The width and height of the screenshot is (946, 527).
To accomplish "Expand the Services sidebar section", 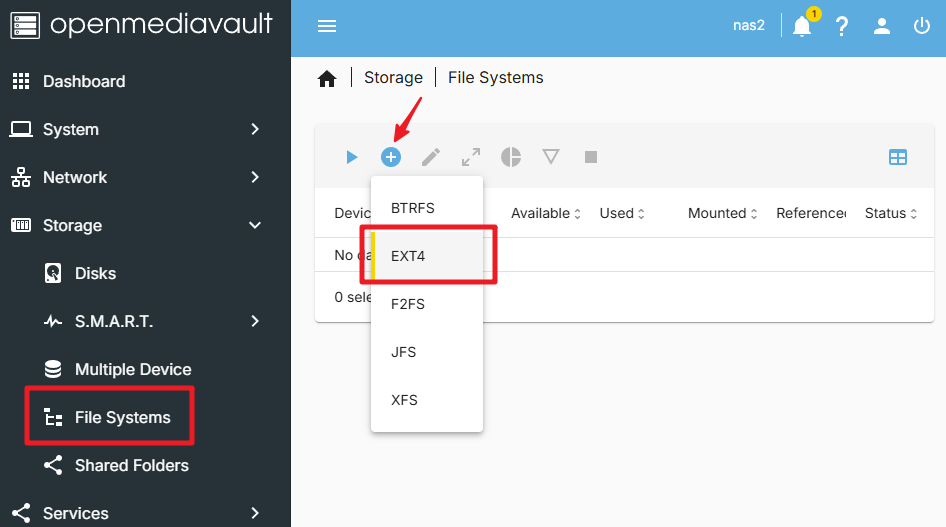I will (x=145, y=513).
